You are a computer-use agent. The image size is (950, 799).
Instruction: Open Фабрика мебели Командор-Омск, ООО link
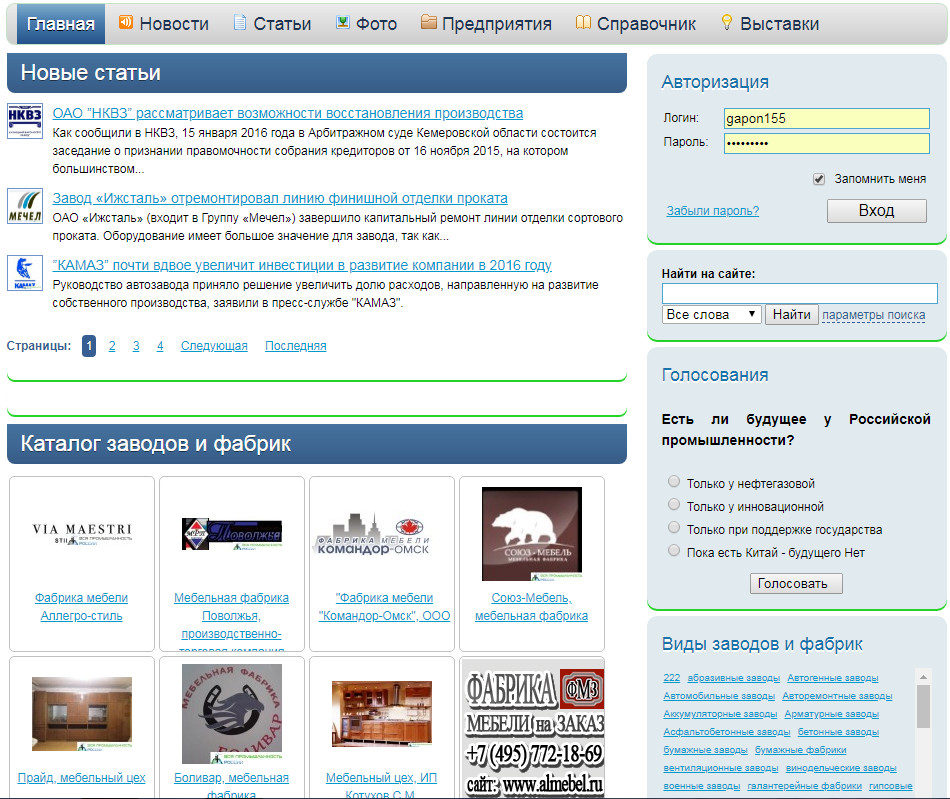point(385,607)
